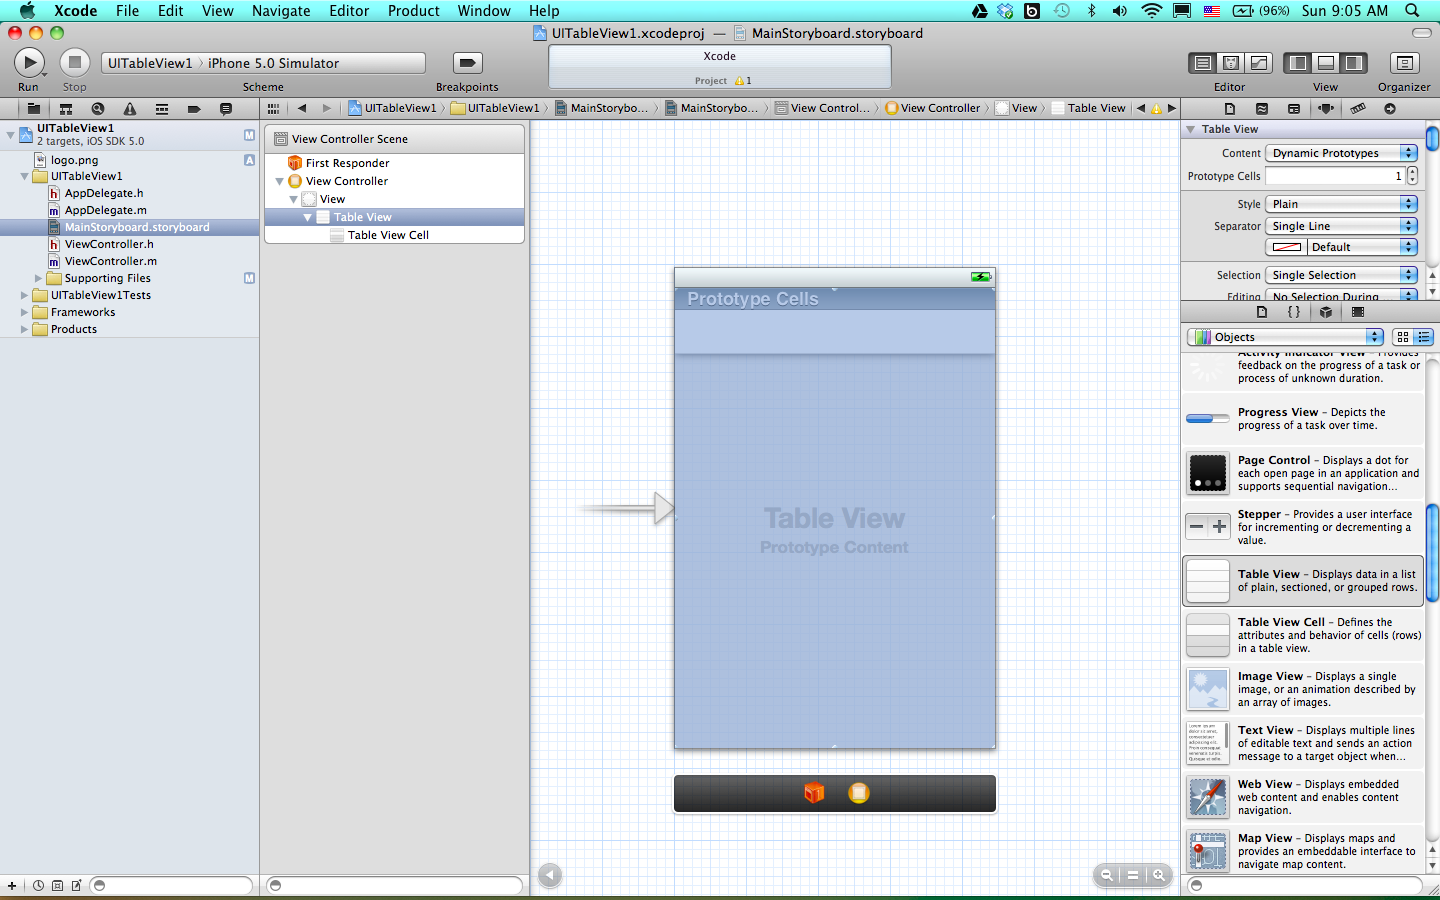The image size is (1440, 900).
Task: Show the Code Snippet library
Action: [x=1294, y=312]
